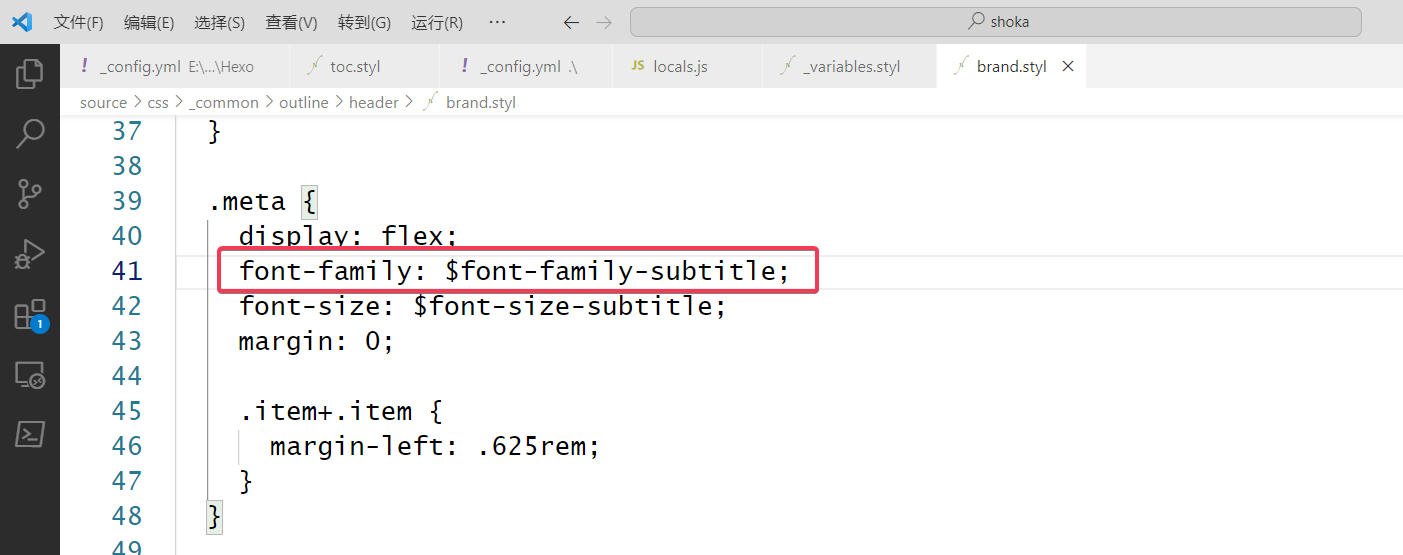Expand the overflow menu with three dots

pyautogui.click(x=497, y=22)
